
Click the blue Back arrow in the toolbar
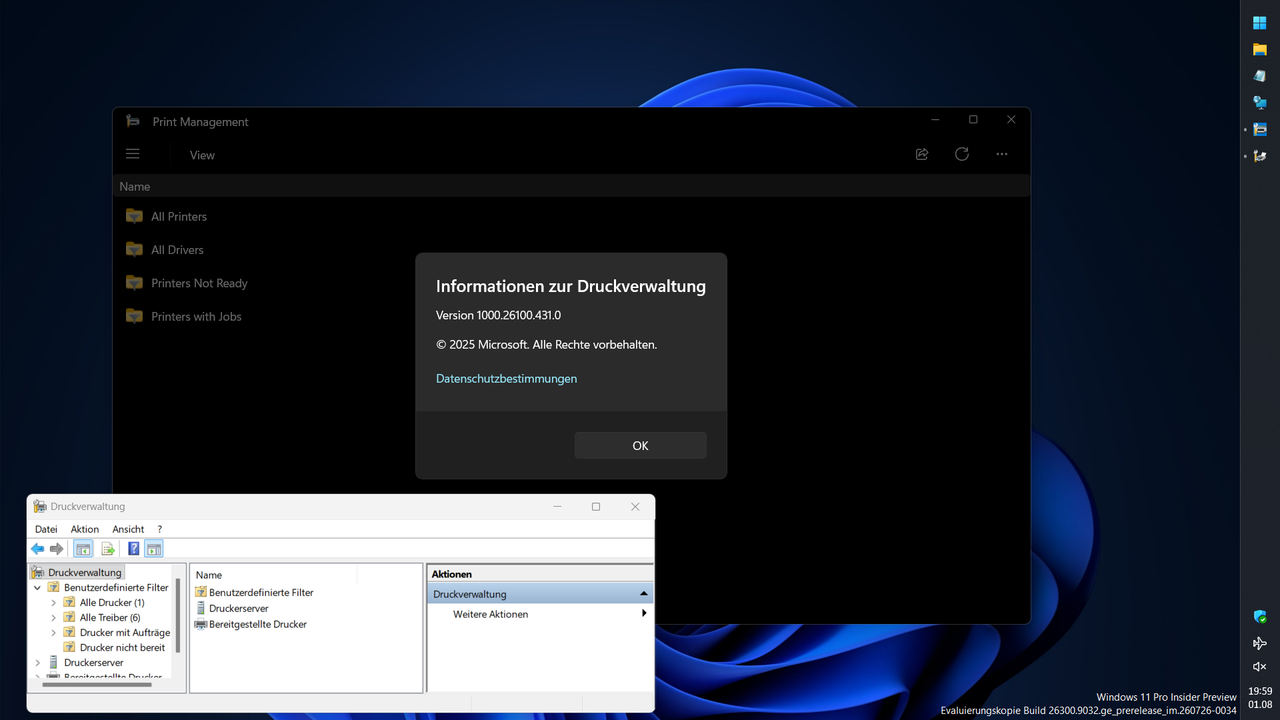pos(38,549)
